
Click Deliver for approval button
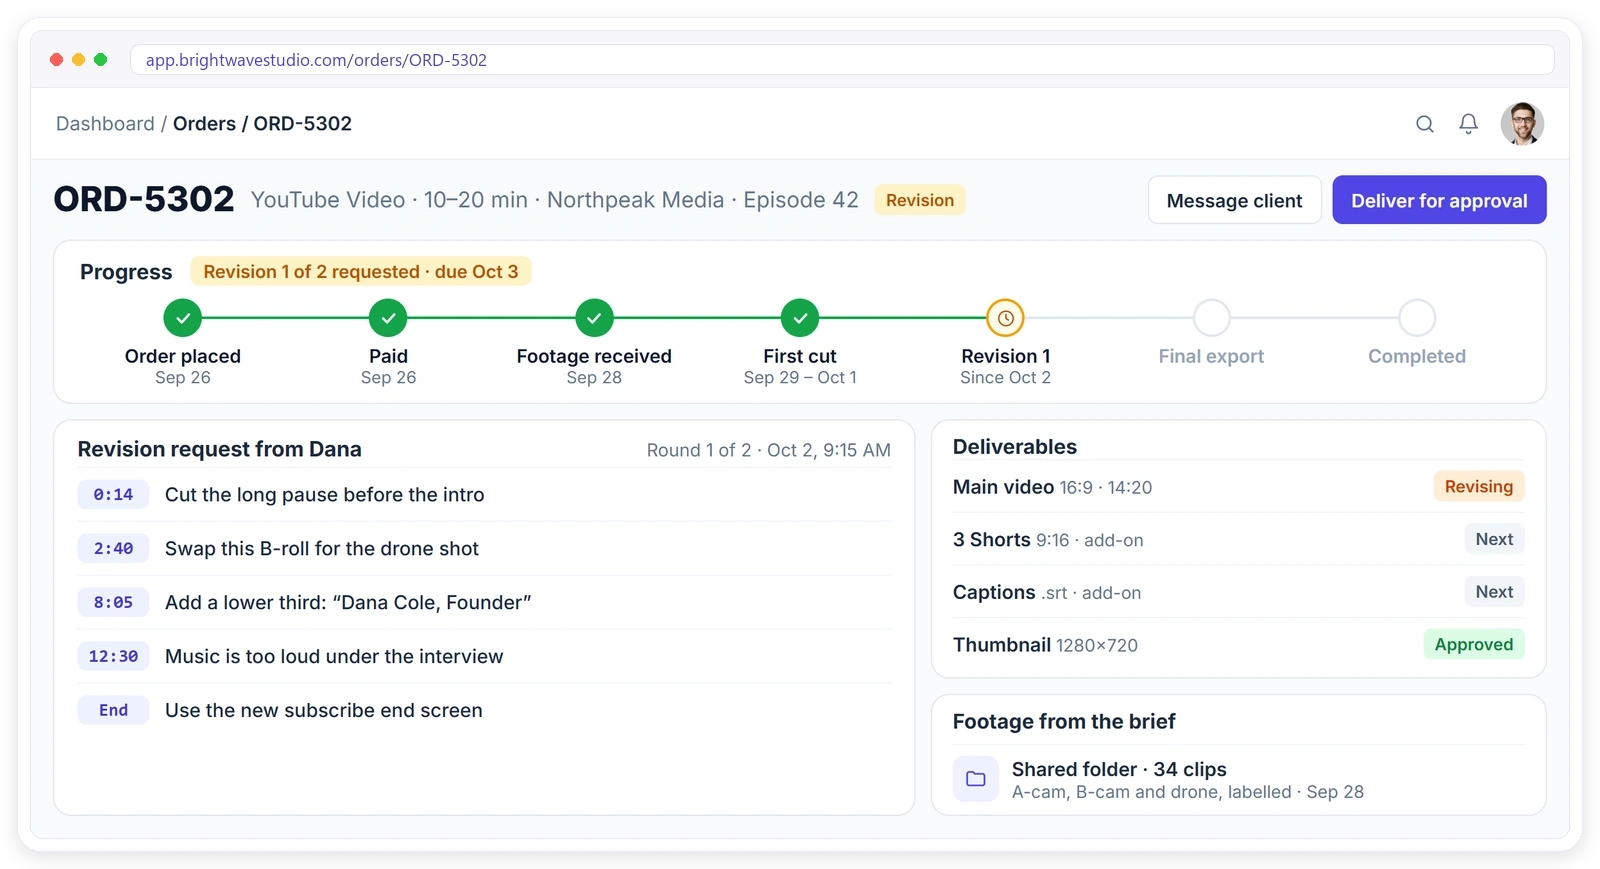coord(1439,200)
